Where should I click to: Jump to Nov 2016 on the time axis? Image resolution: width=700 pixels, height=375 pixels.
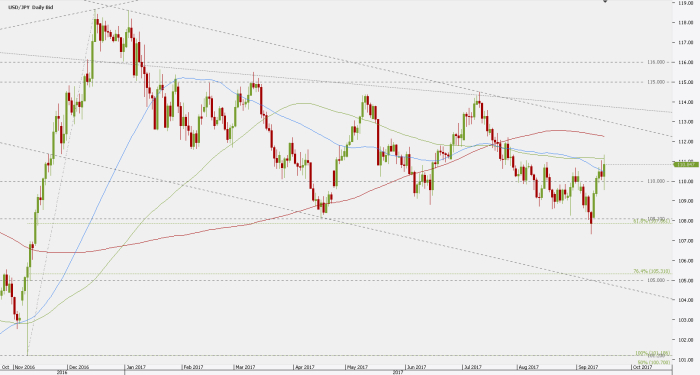coord(25,367)
